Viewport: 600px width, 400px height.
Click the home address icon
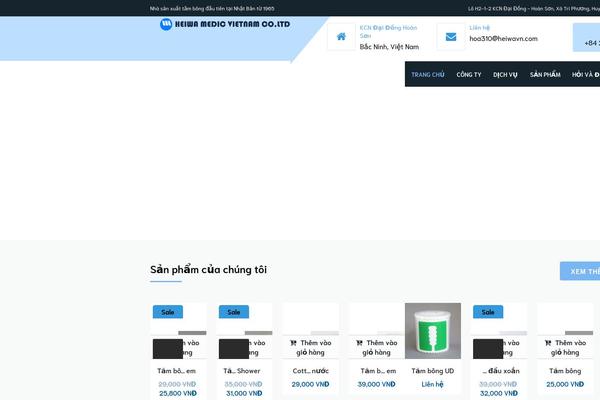point(341,36)
